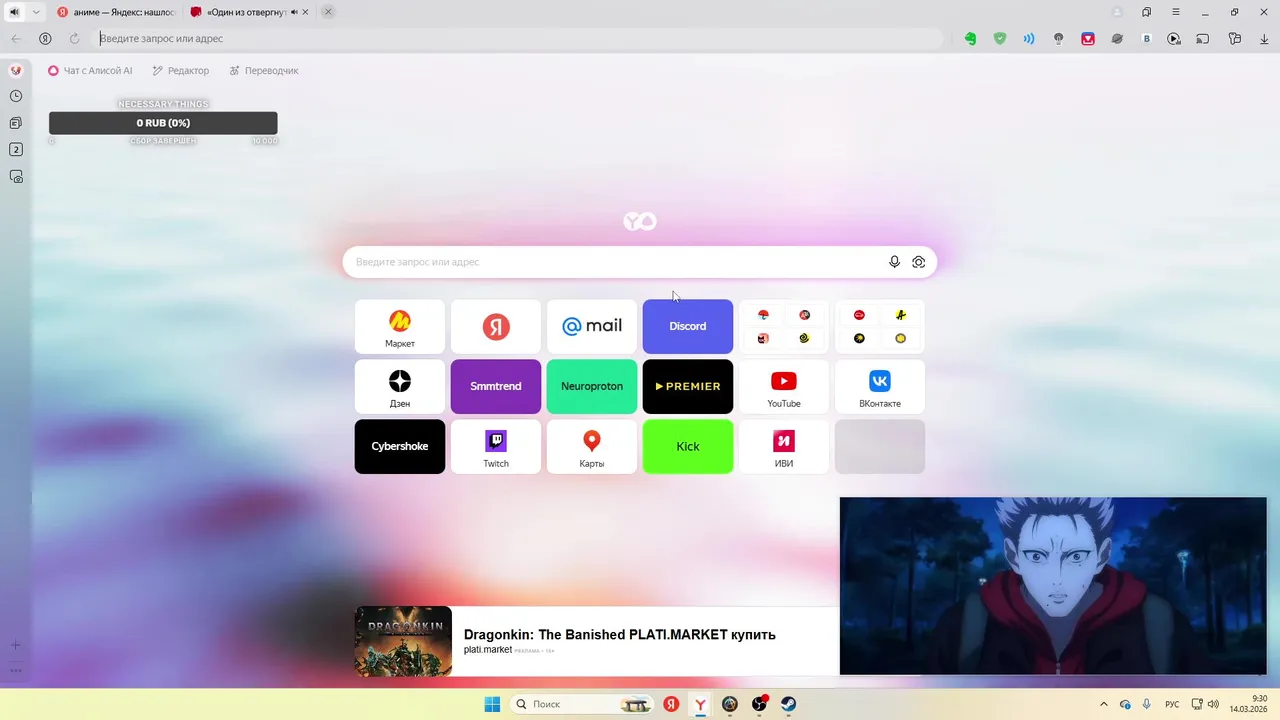
Task: Open the PREMIER tile
Action: (x=688, y=387)
